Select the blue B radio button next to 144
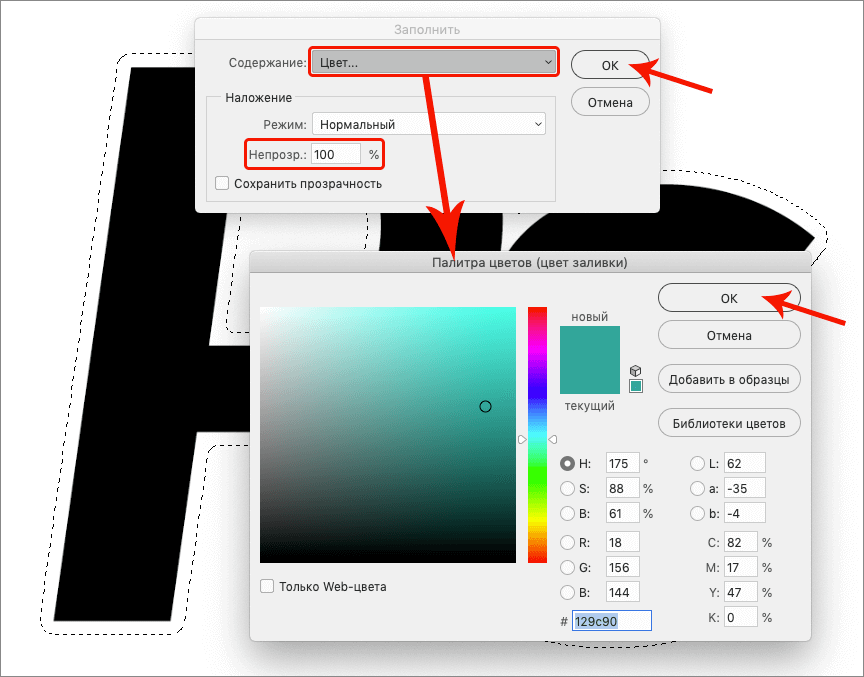 pos(567,592)
